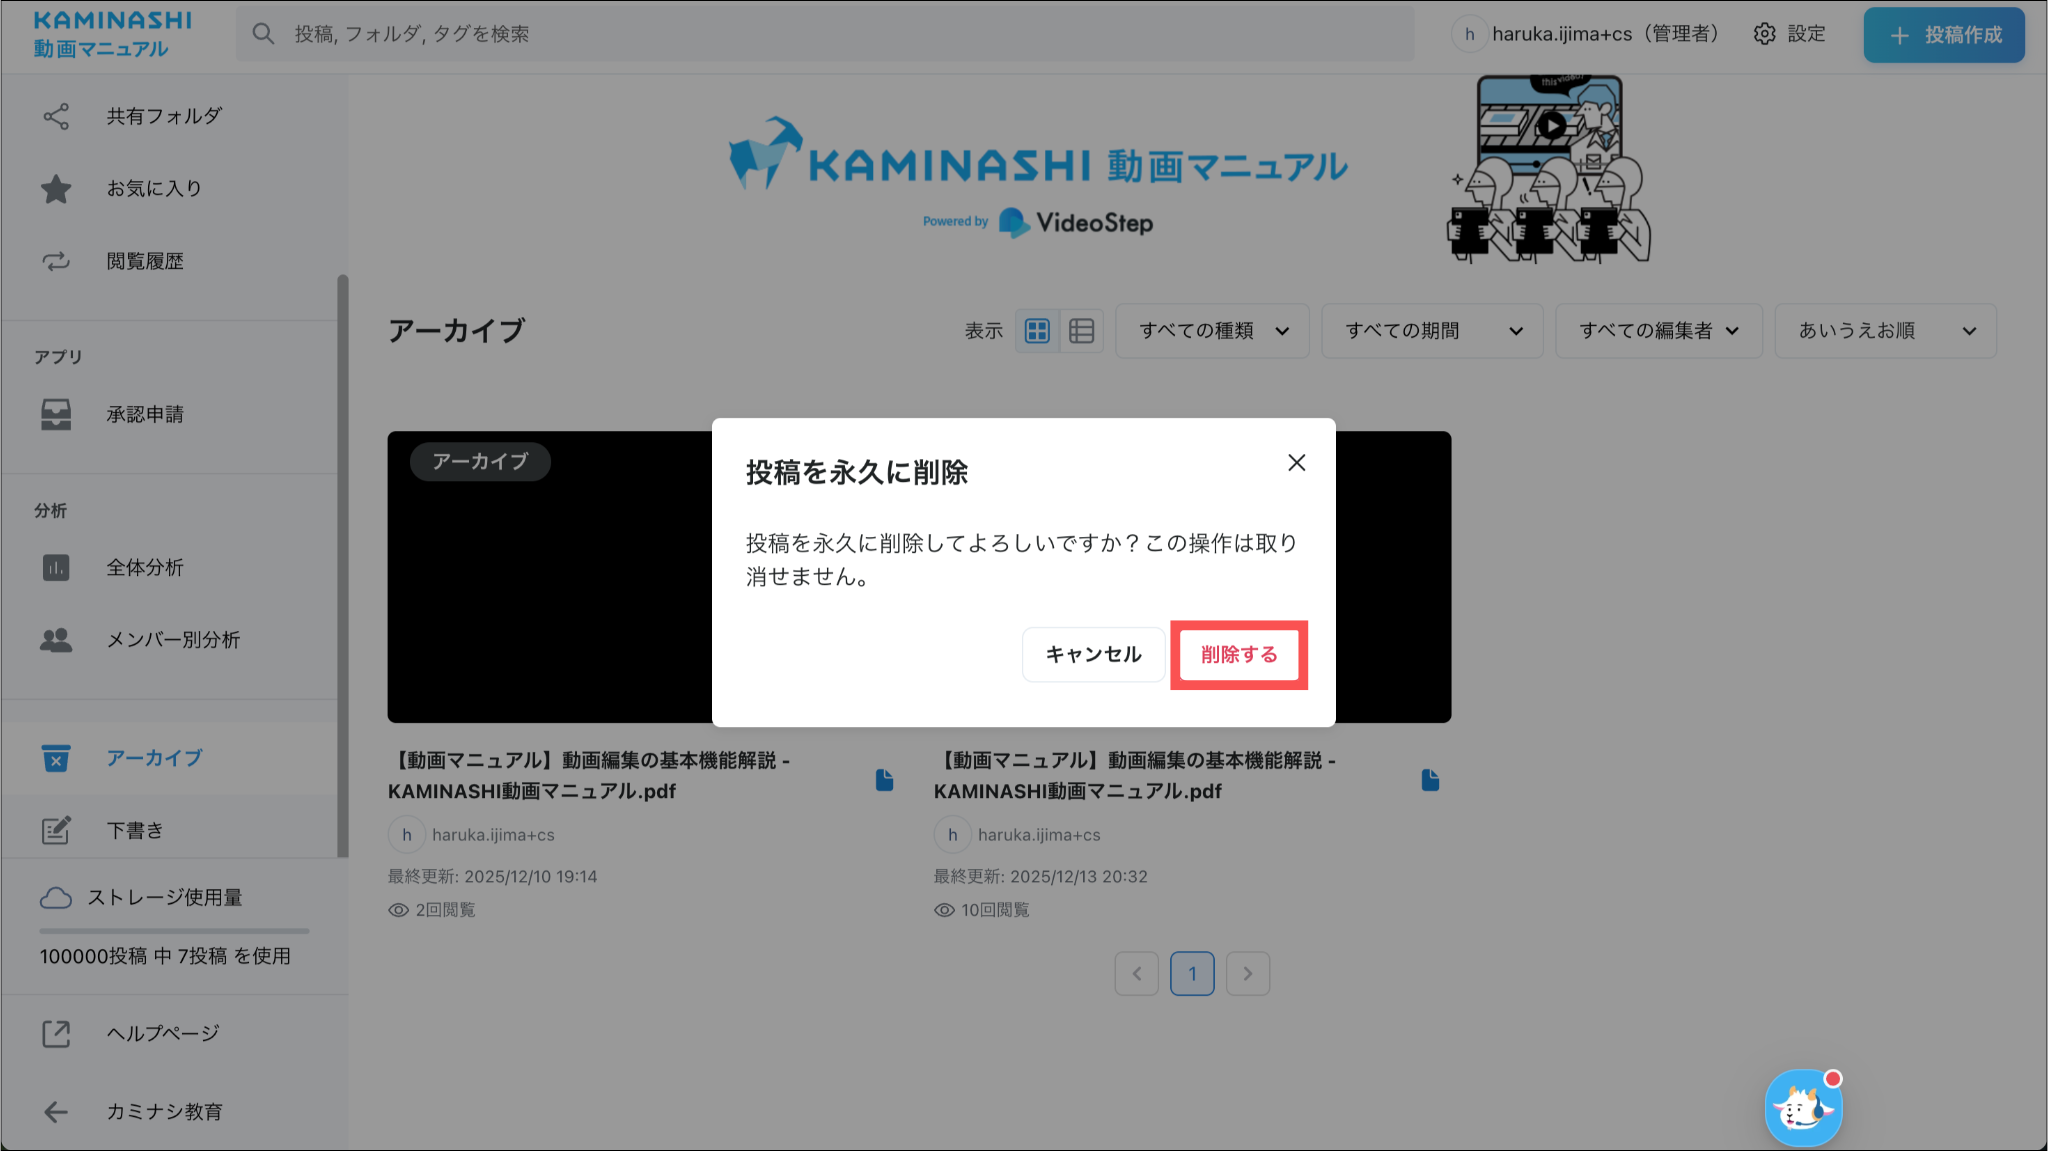This screenshot has height=1151, width=2048.
Task: Select アーカイブ in the sidebar
Action: click(154, 758)
